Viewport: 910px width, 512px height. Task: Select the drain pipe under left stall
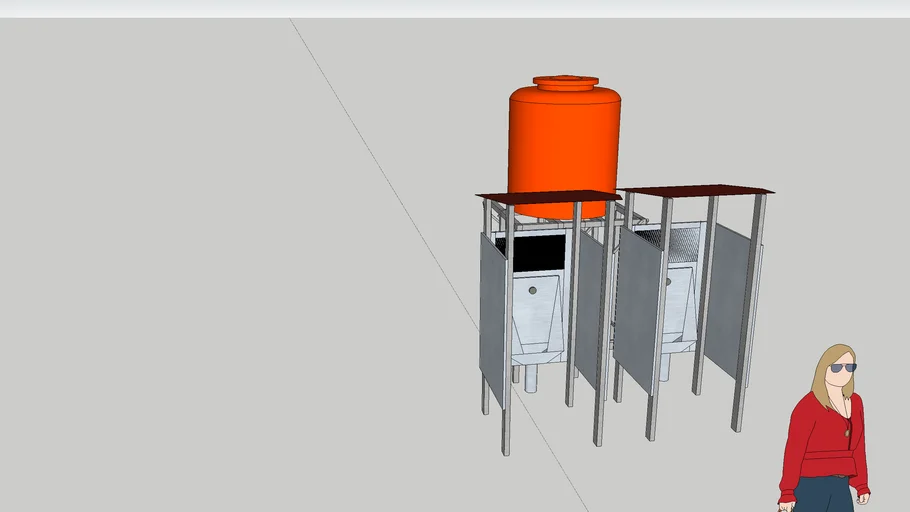(x=530, y=378)
